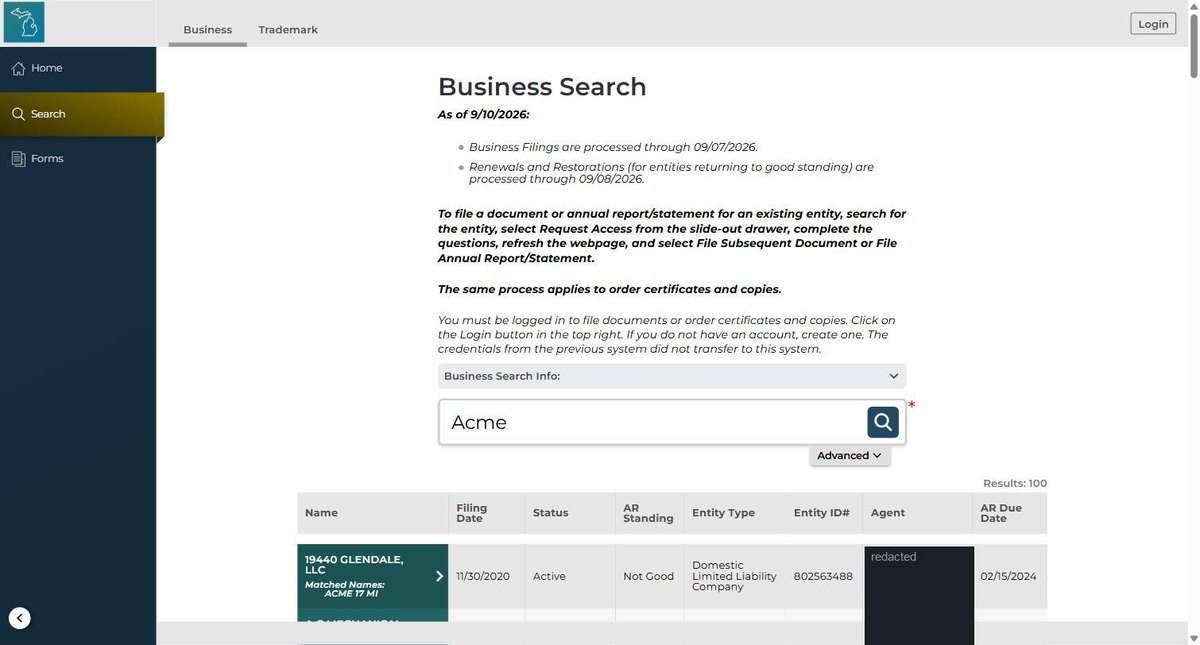1200x645 pixels.
Task: Click the Agent column header
Action: tap(917, 513)
